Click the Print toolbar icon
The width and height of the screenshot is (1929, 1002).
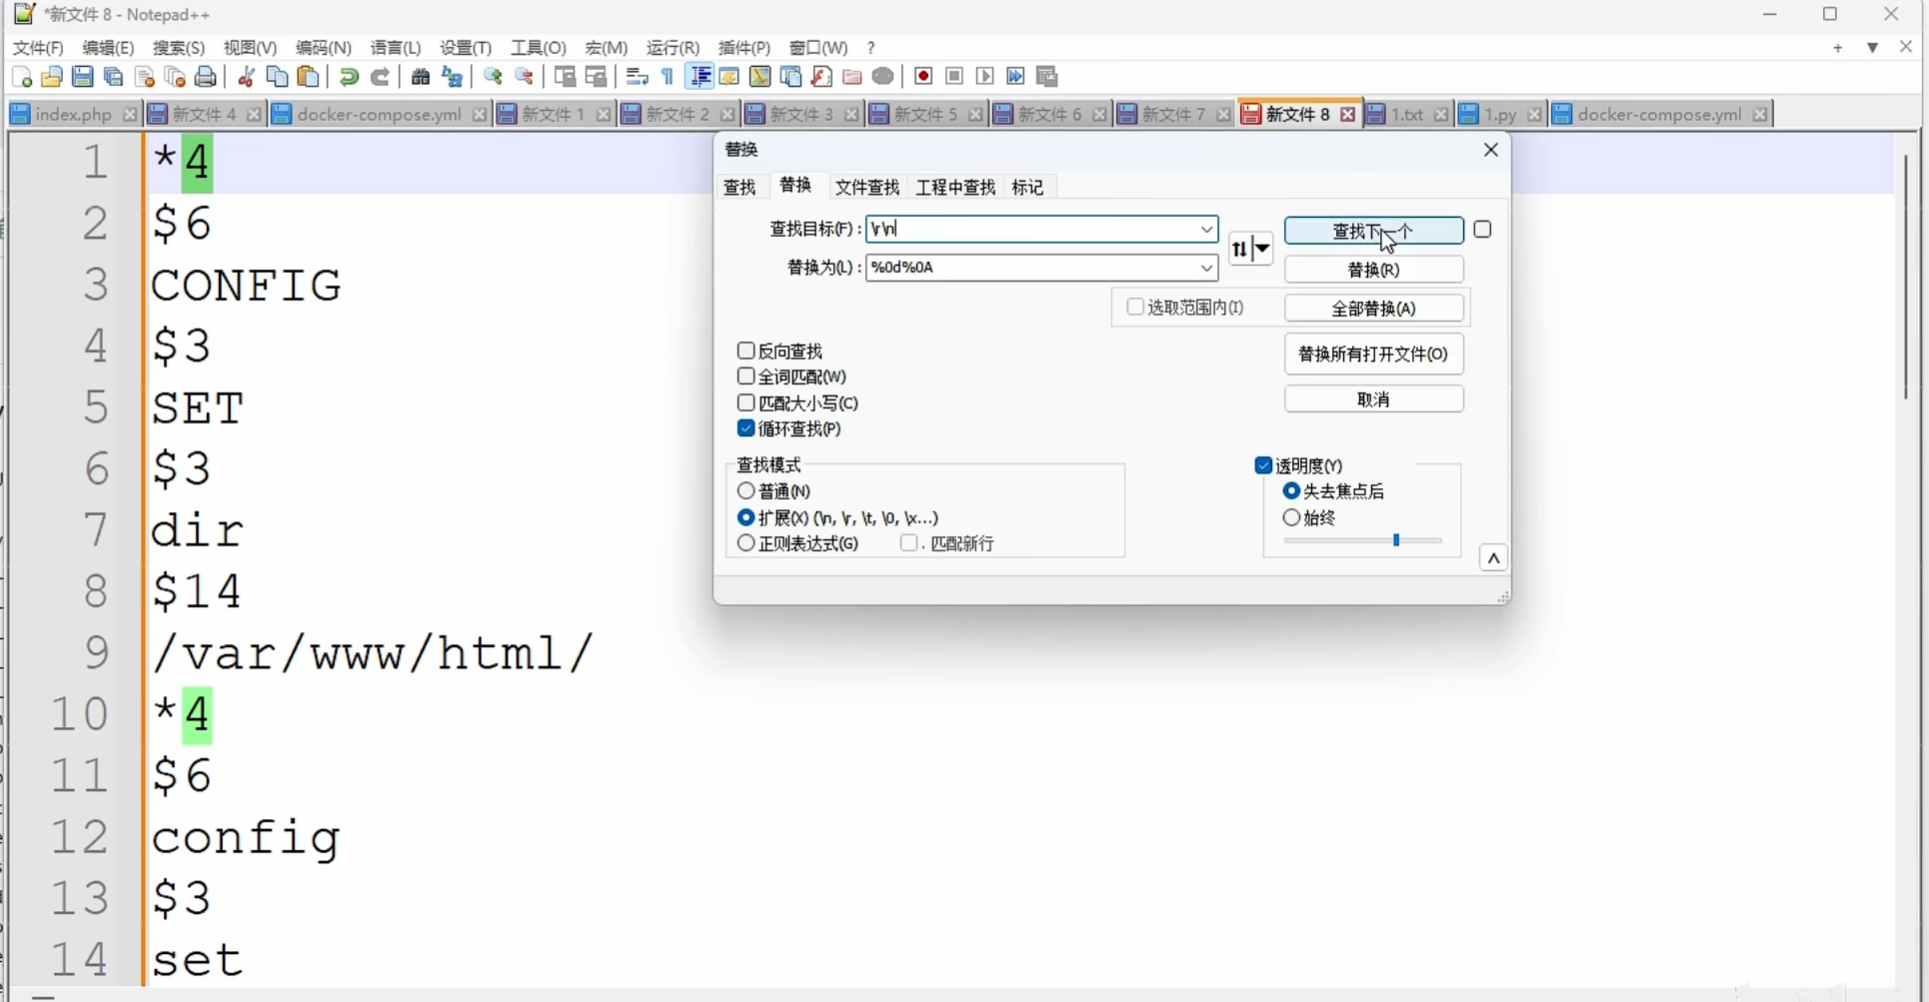tap(206, 77)
